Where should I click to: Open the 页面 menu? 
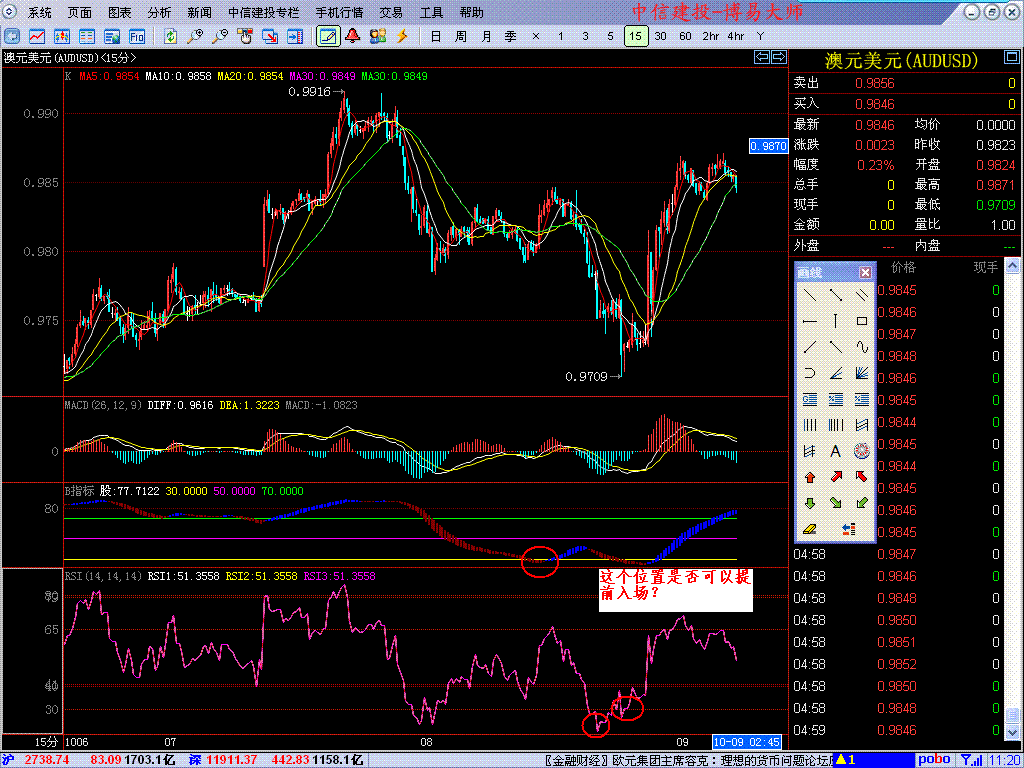80,12
